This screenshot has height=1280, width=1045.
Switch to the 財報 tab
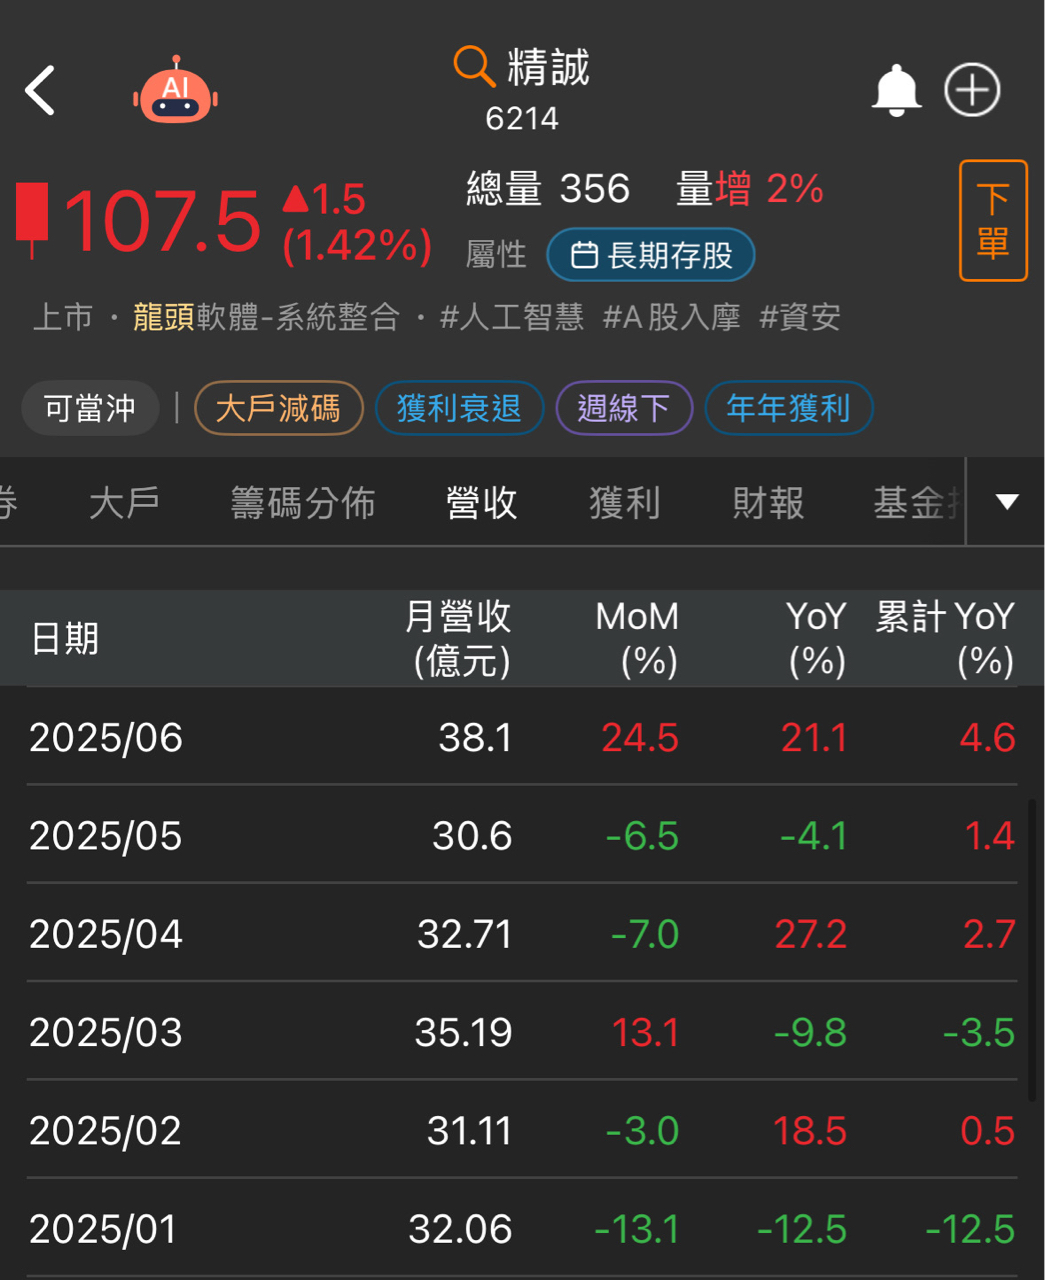[768, 502]
